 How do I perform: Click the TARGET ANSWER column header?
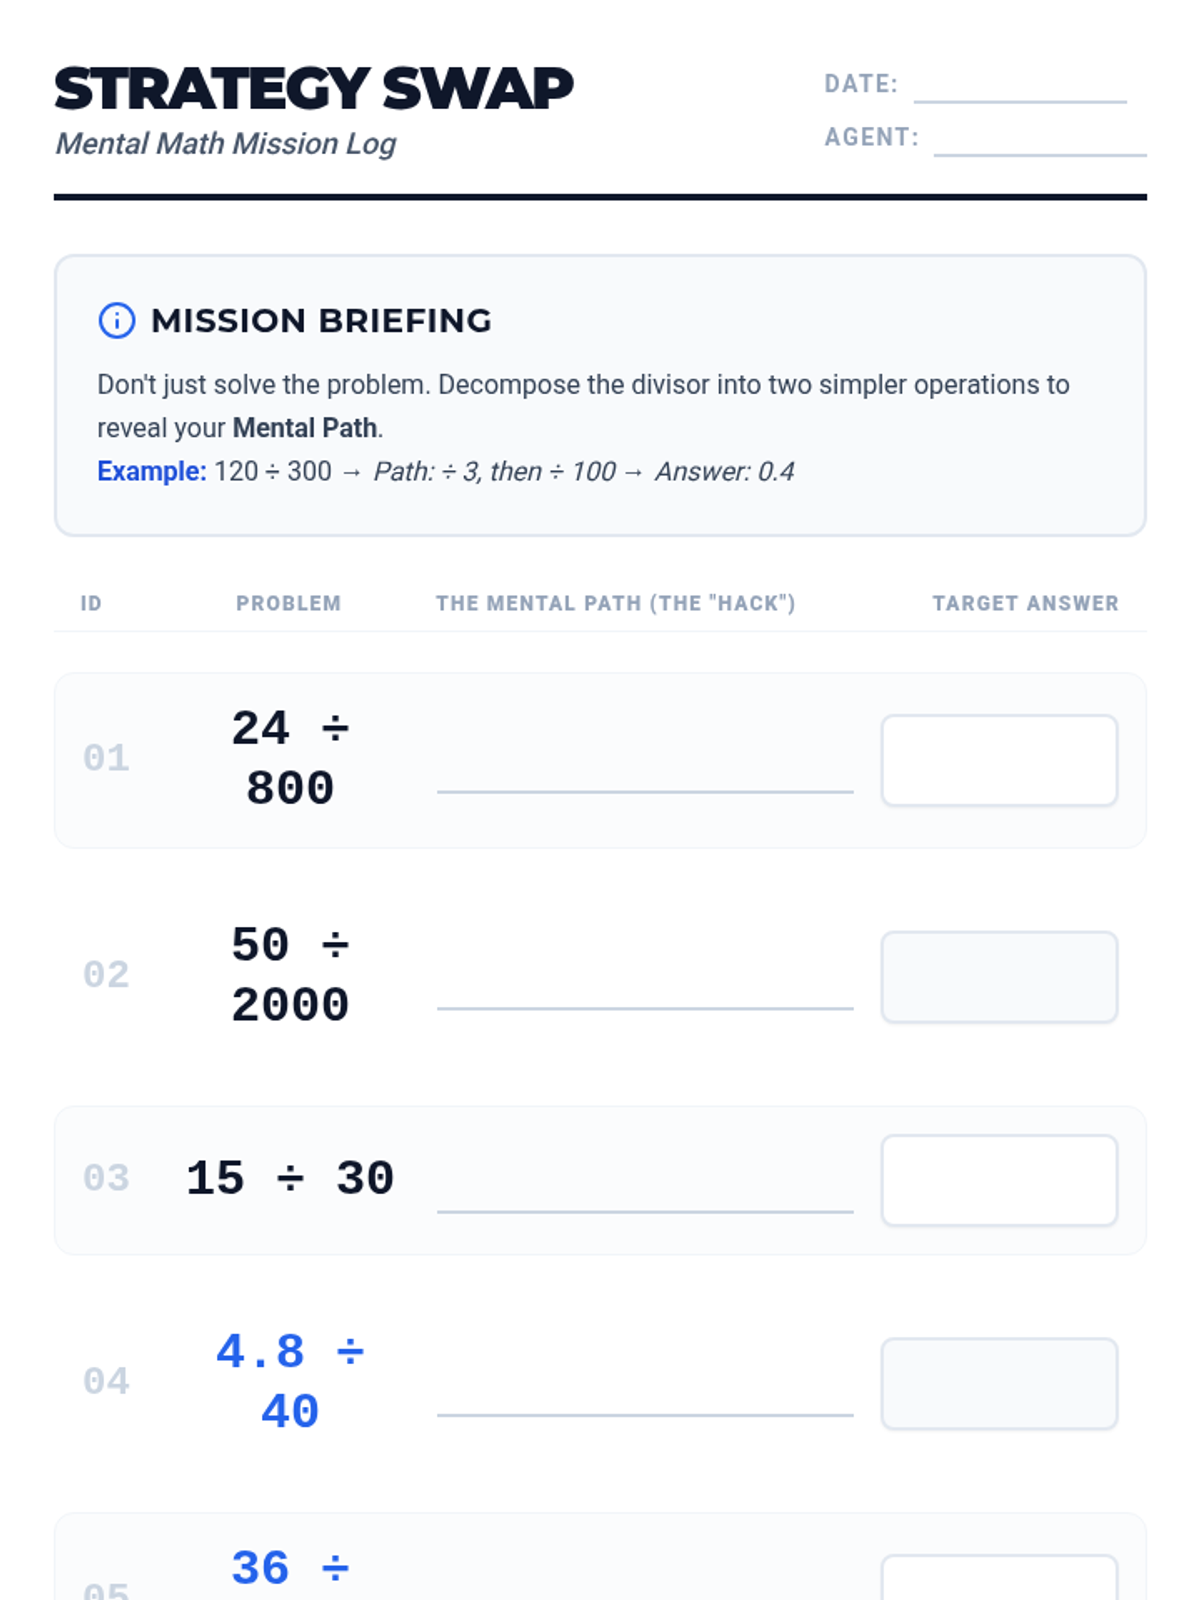[1026, 603]
